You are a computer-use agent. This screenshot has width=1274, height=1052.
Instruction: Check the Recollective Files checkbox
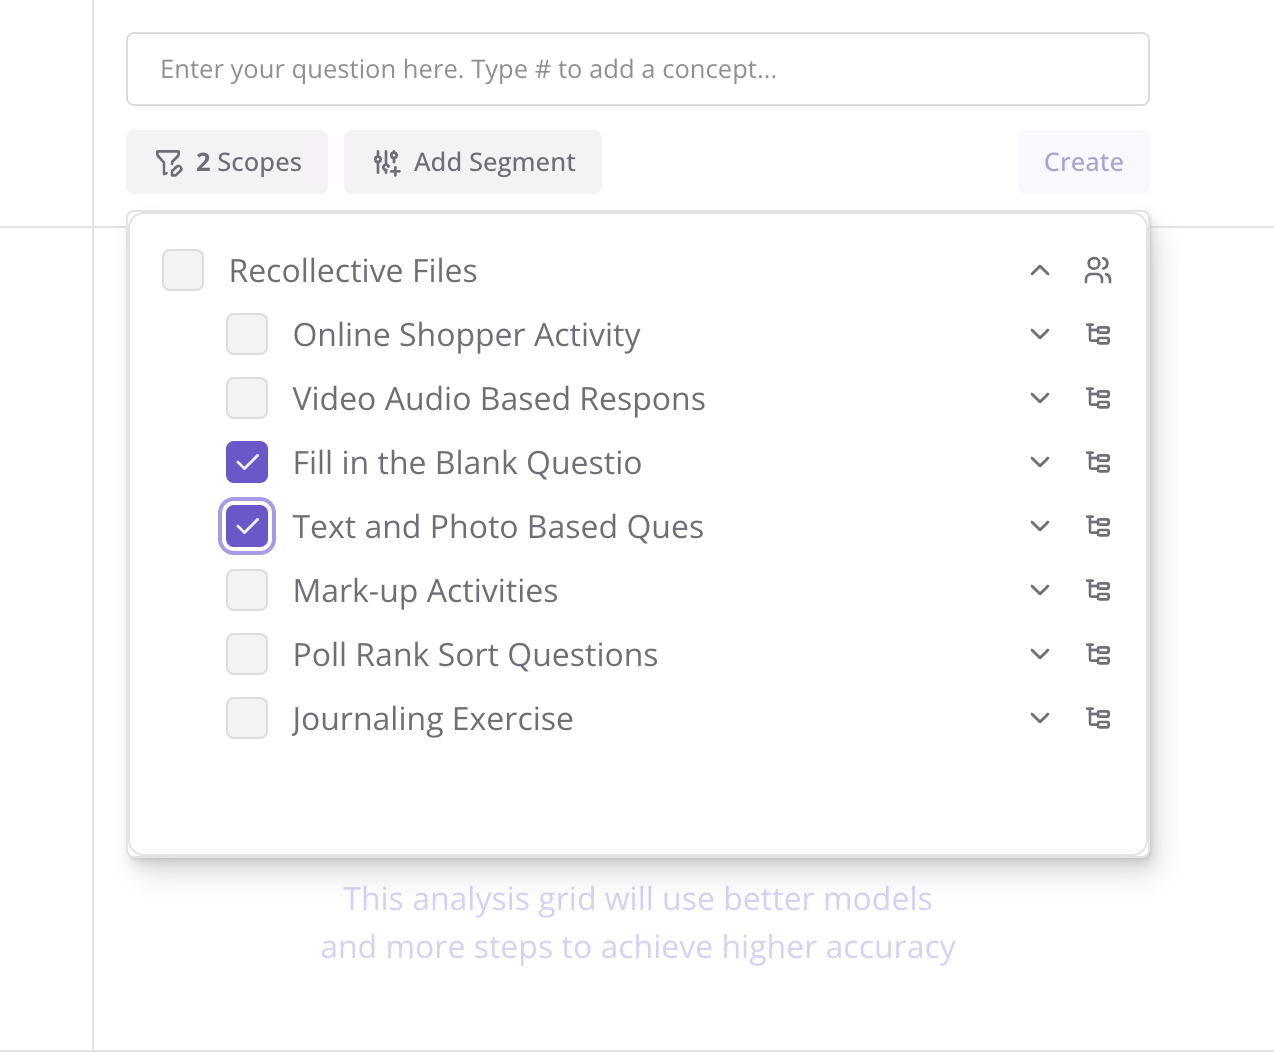tap(183, 270)
